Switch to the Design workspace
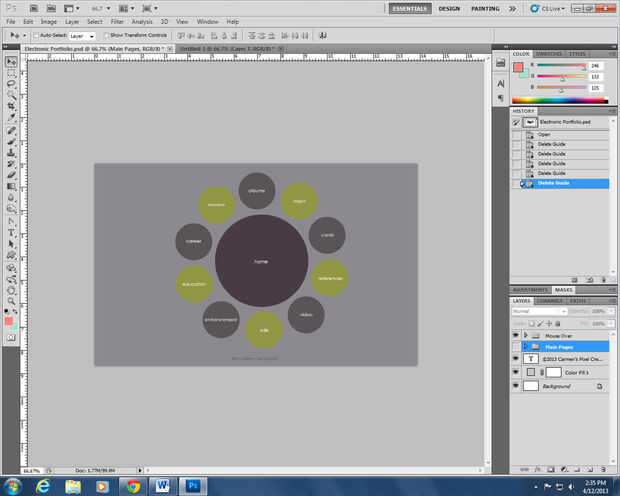Screen dimensions: 620x496 pos(449,8)
